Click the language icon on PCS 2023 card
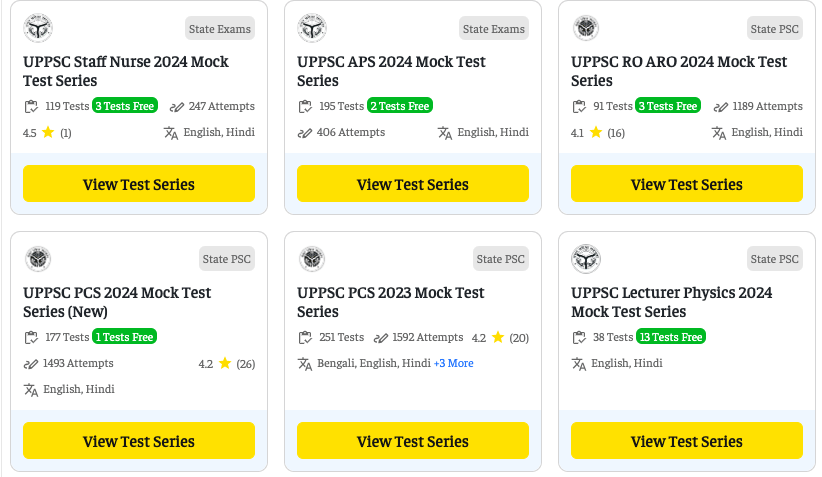 (305, 363)
